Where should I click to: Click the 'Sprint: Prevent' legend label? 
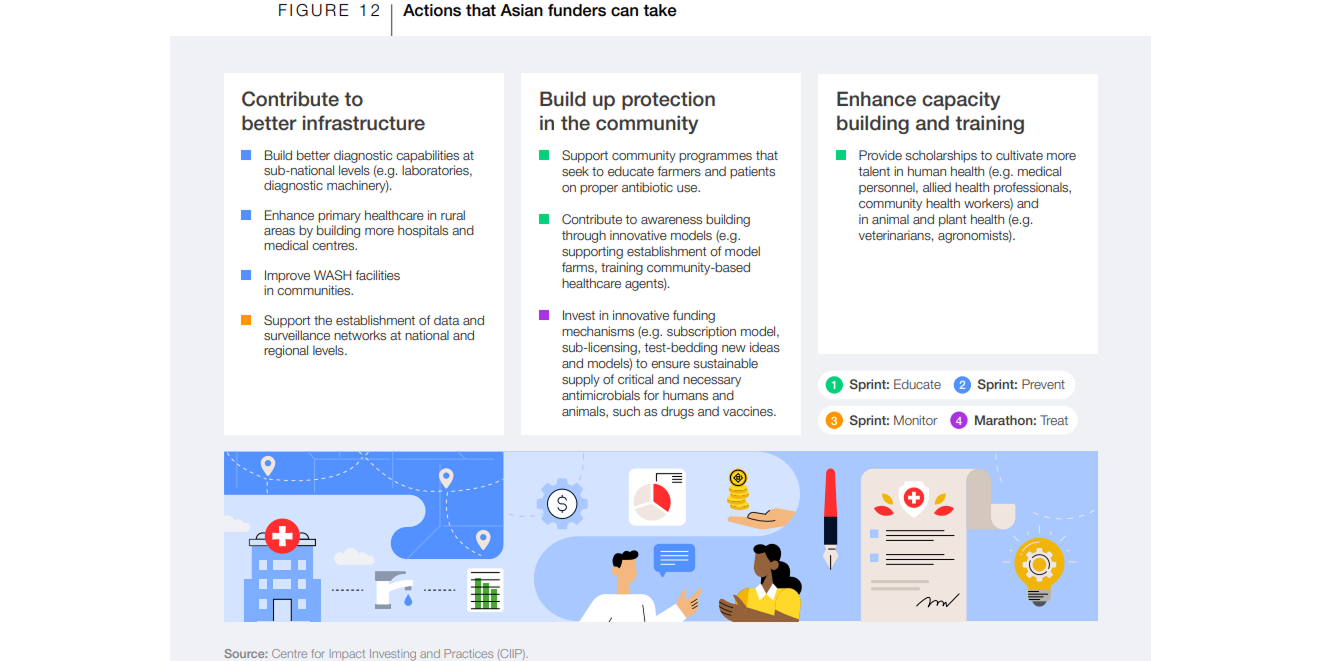coord(1021,385)
